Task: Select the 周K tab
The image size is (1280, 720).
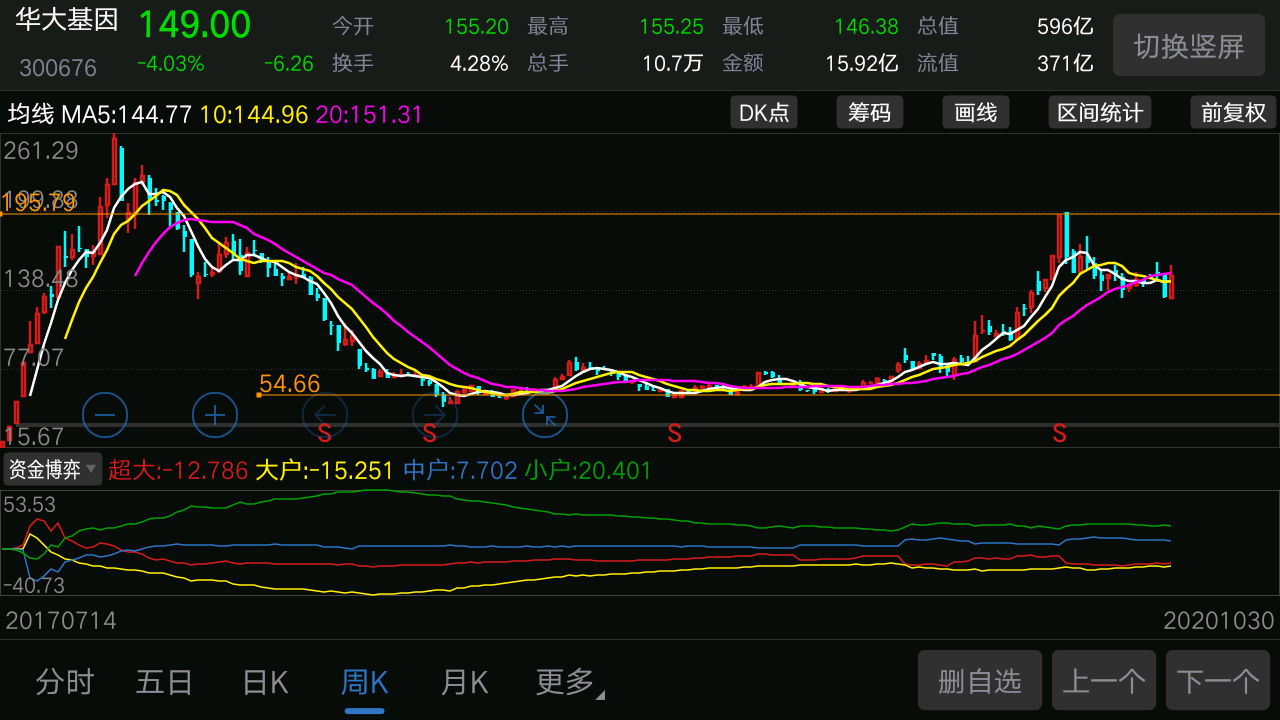Action: pos(365,683)
